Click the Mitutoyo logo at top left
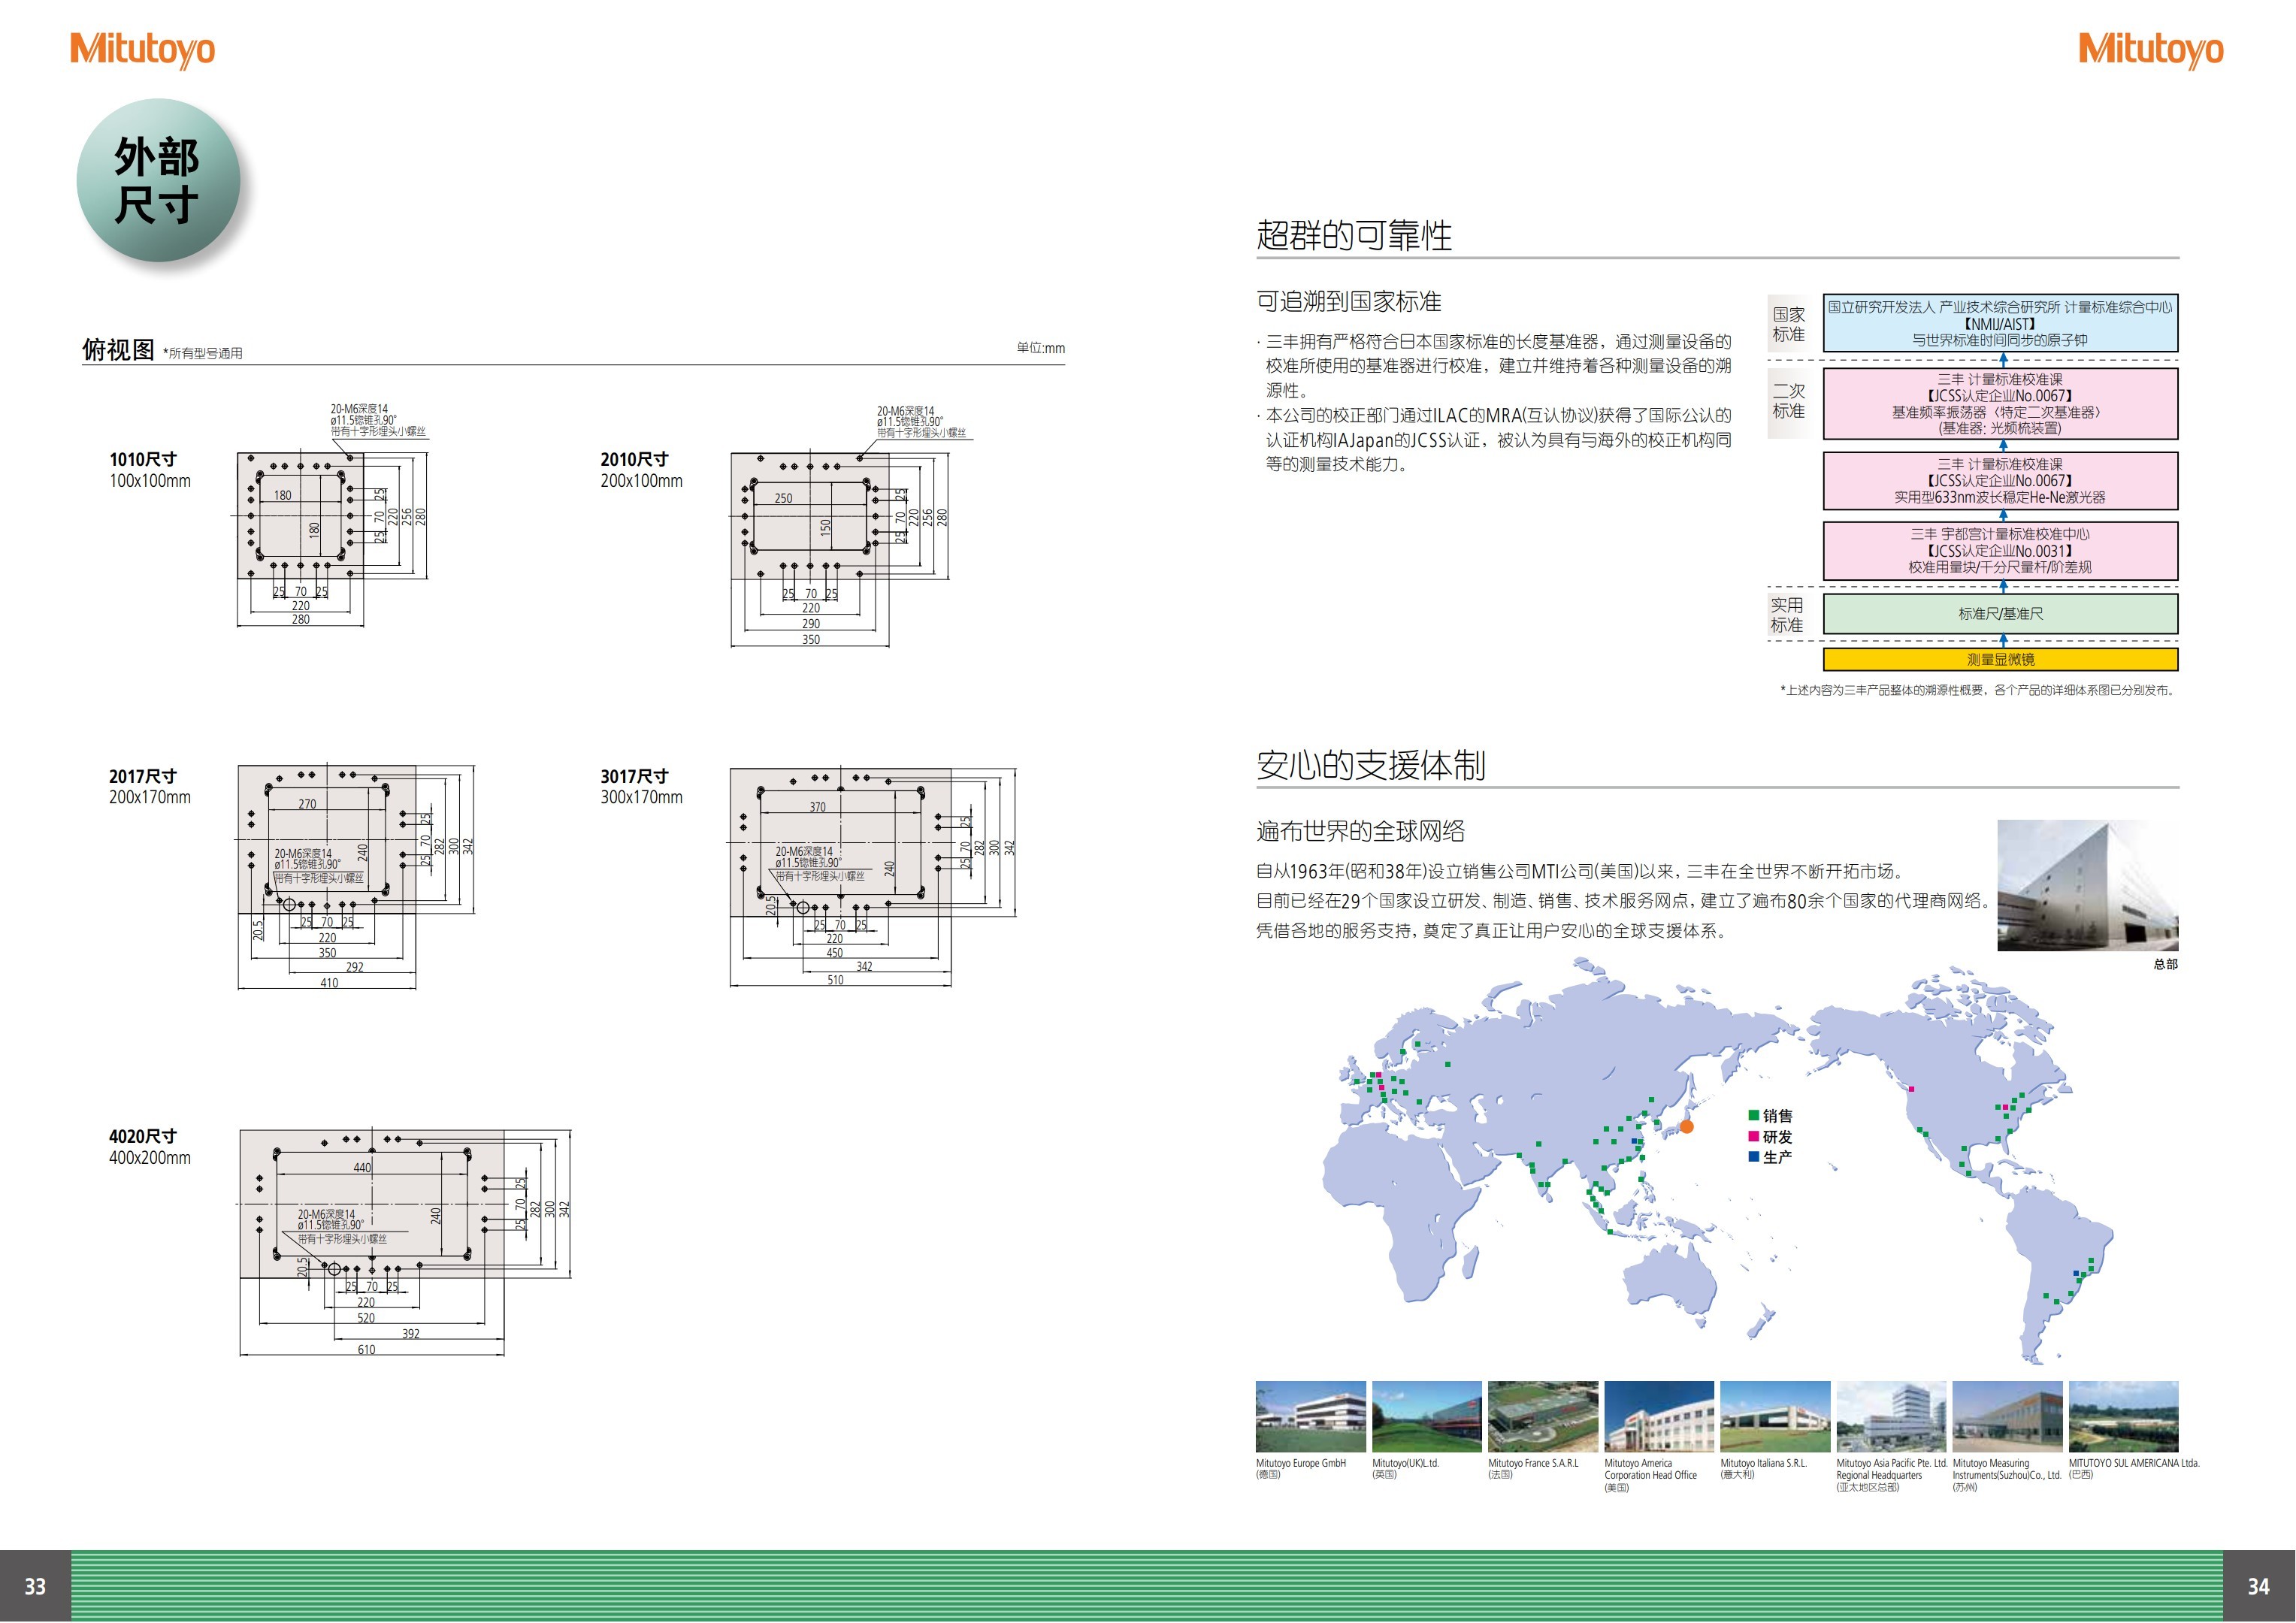The width and height of the screenshot is (2296, 1623). pos(142,49)
